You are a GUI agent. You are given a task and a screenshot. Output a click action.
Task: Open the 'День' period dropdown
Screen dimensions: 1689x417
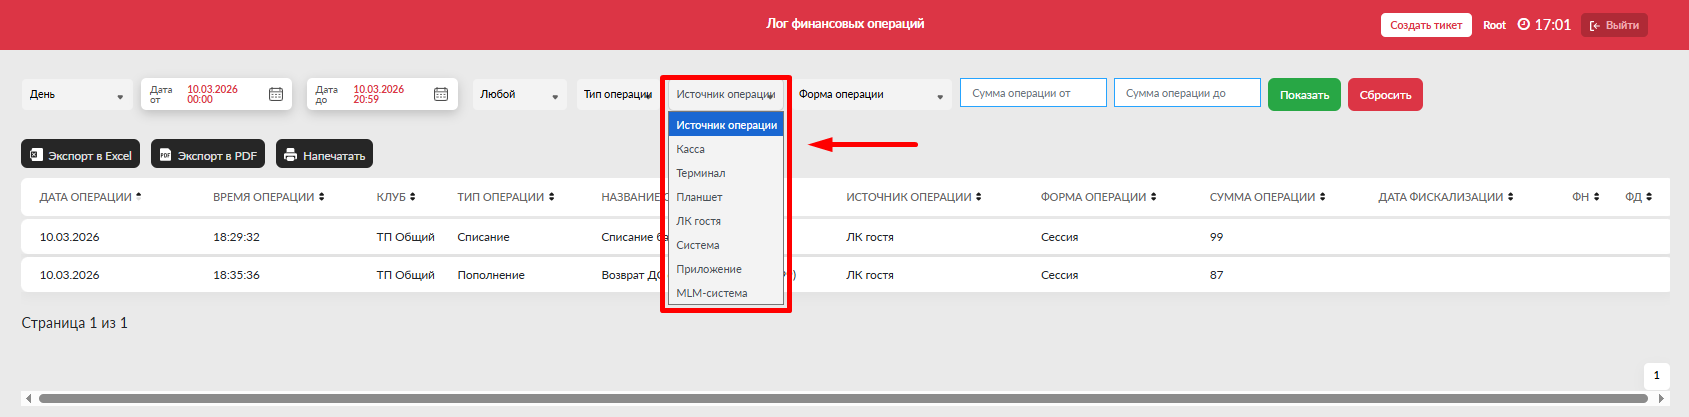77,95
